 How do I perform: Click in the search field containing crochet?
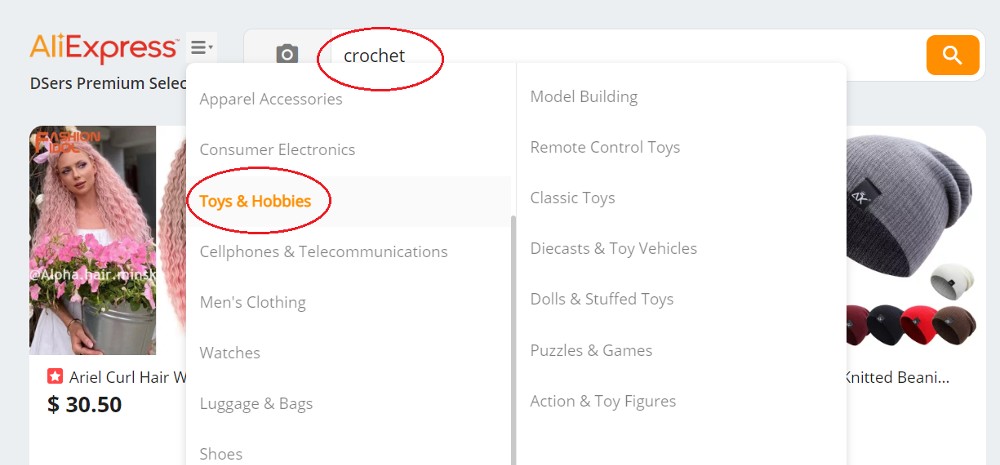(x=628, y=55)
